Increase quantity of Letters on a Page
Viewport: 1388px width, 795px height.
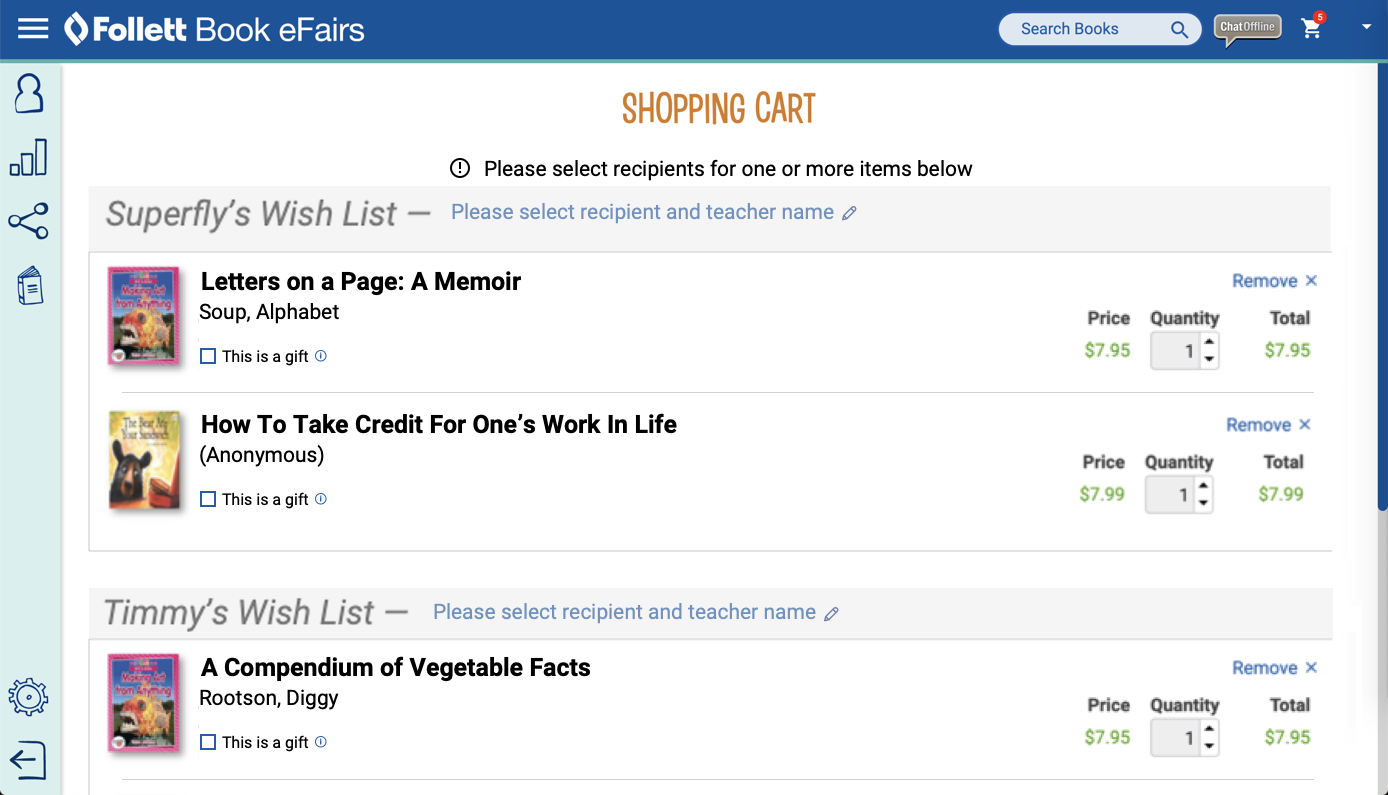[1209, 341]
